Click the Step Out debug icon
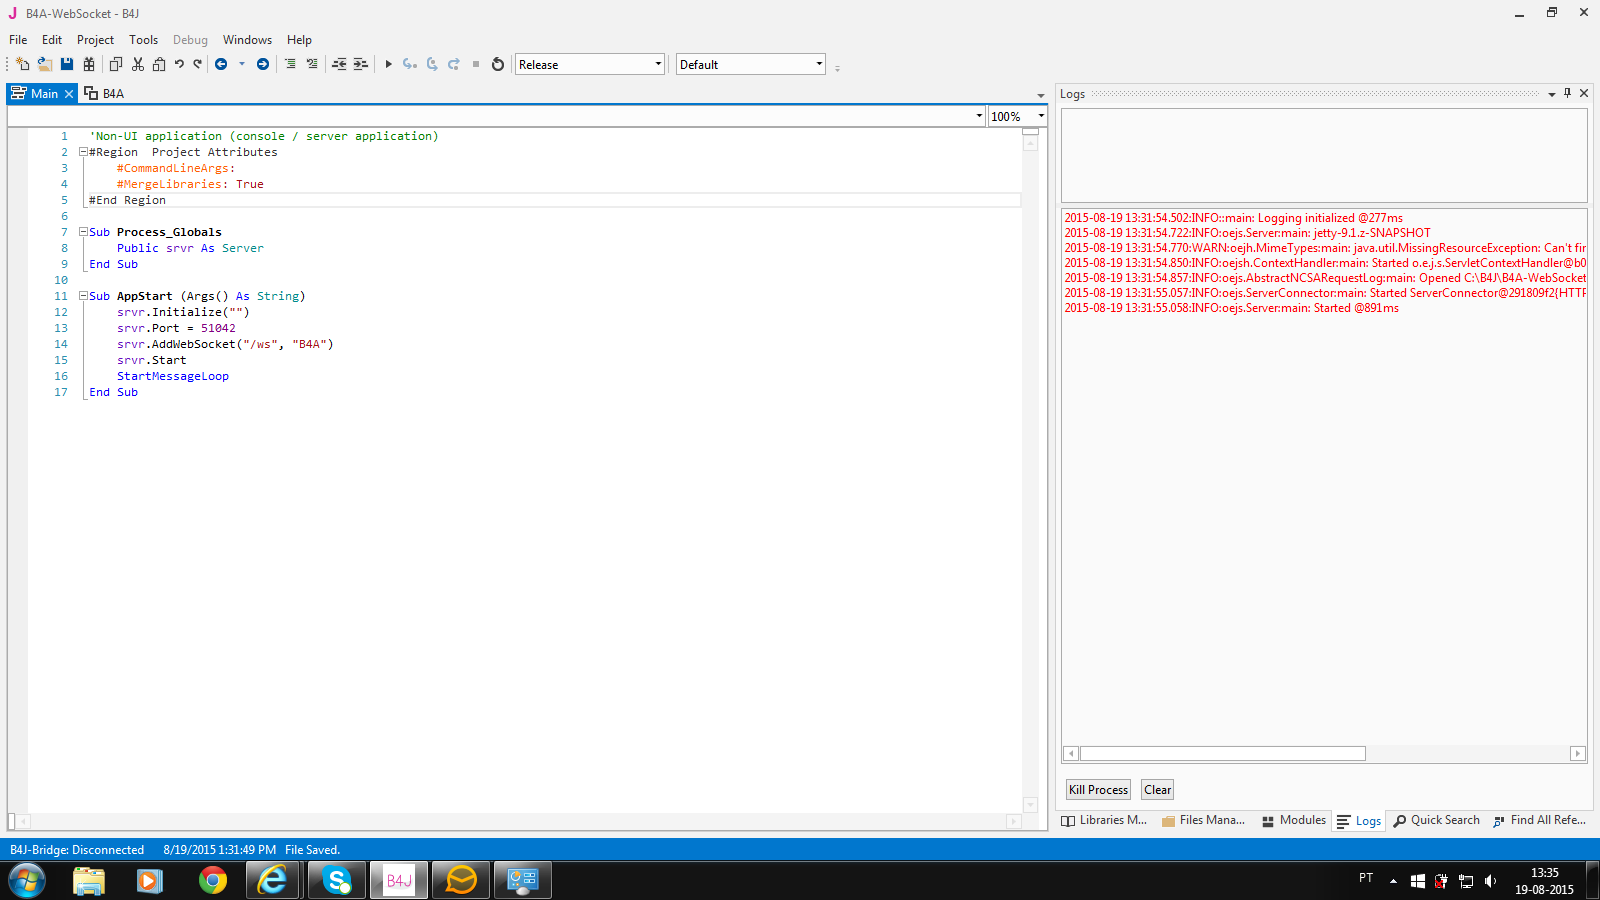The image size is (1600, 900). pos(454,64)
